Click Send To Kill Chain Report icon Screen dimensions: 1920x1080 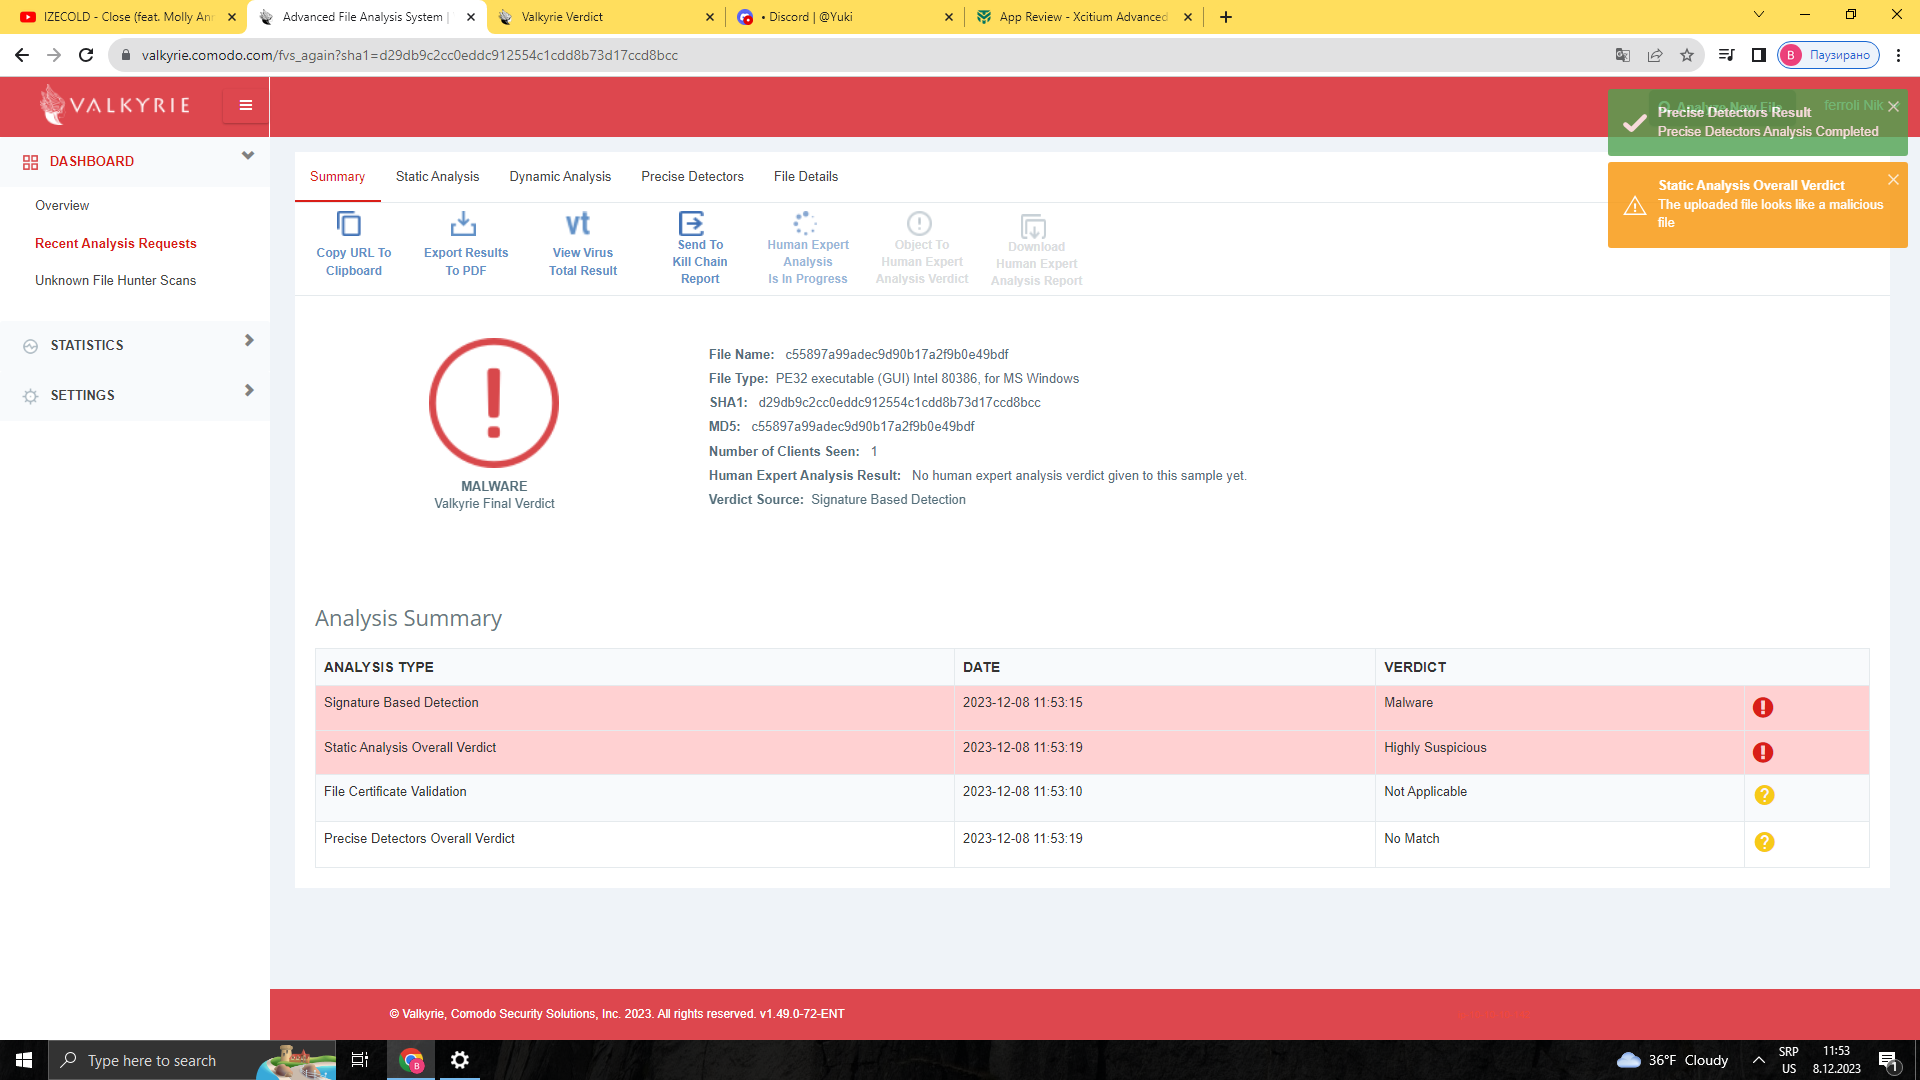pos(692,223)
